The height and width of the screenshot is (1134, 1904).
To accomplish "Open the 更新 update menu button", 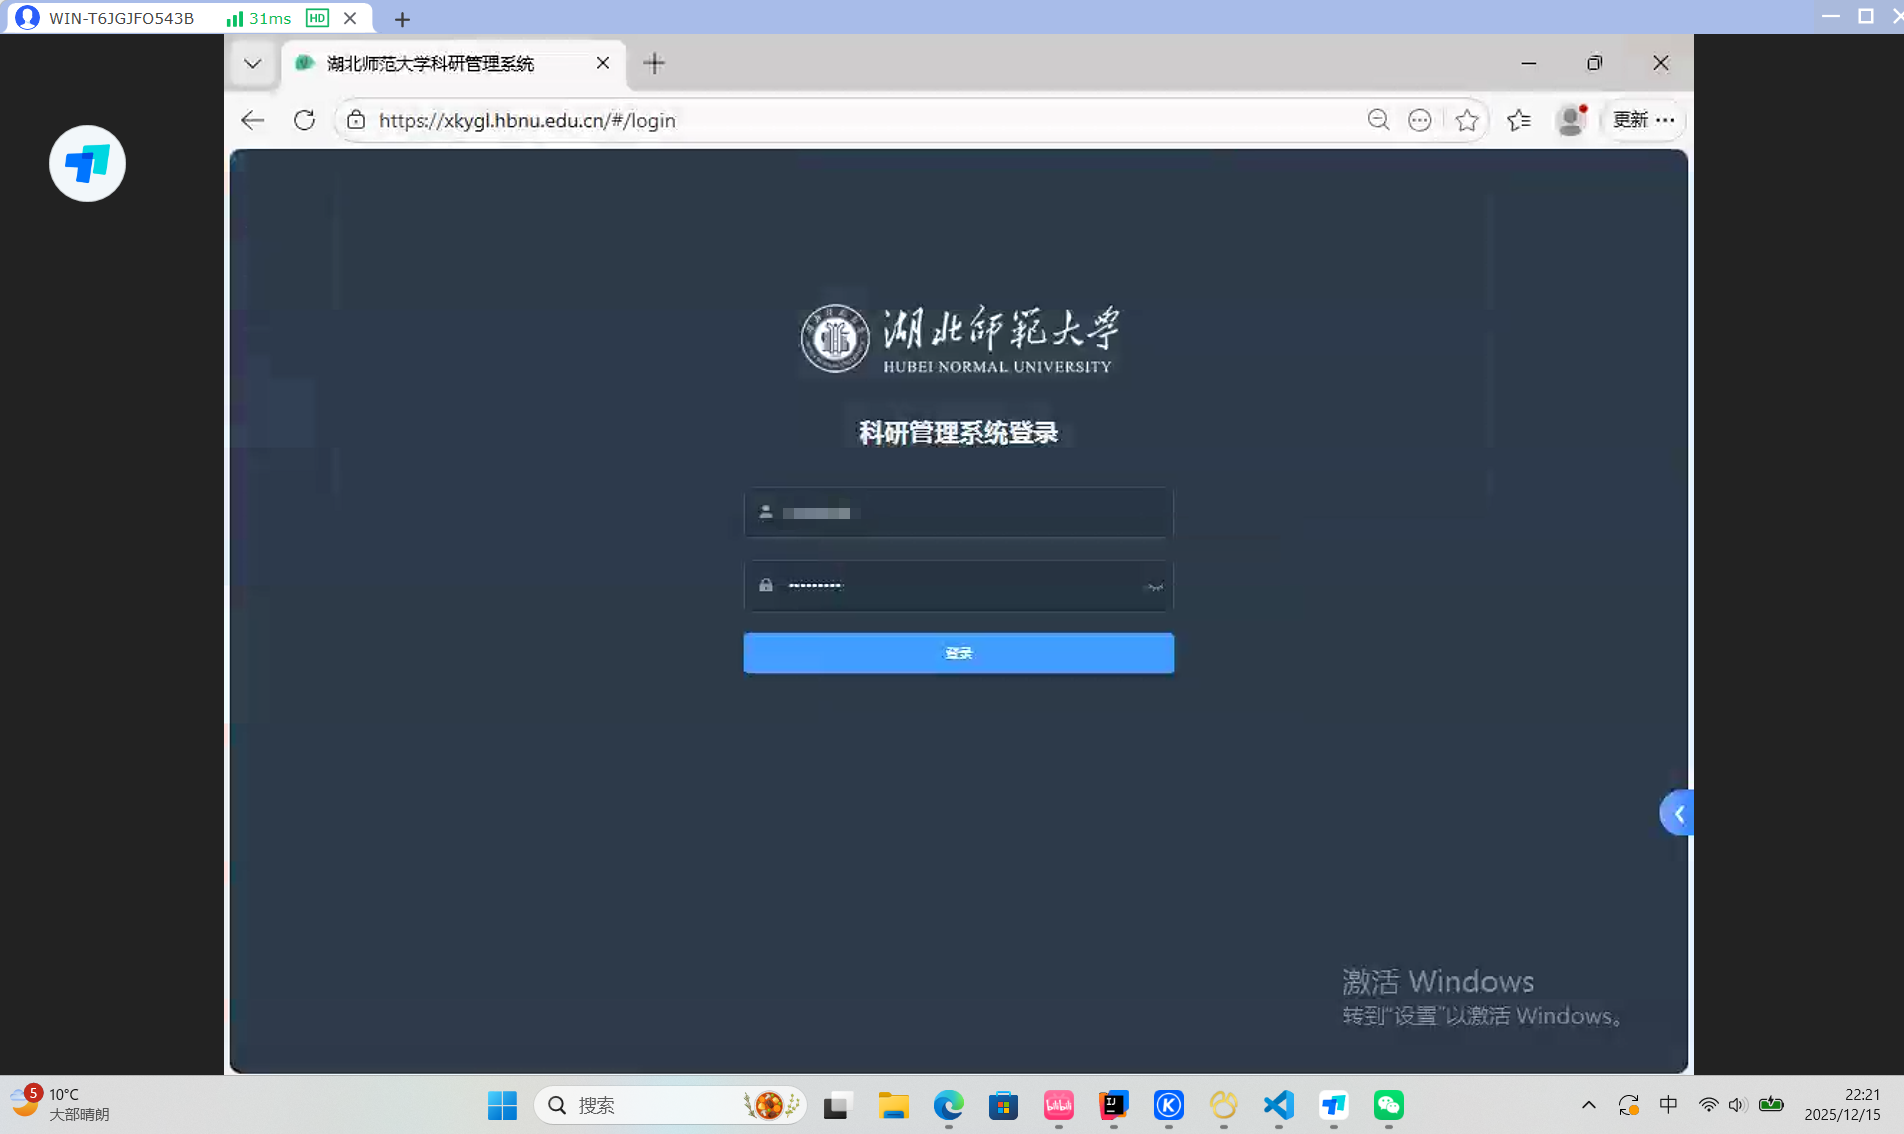I will (x=1643, y=120).
